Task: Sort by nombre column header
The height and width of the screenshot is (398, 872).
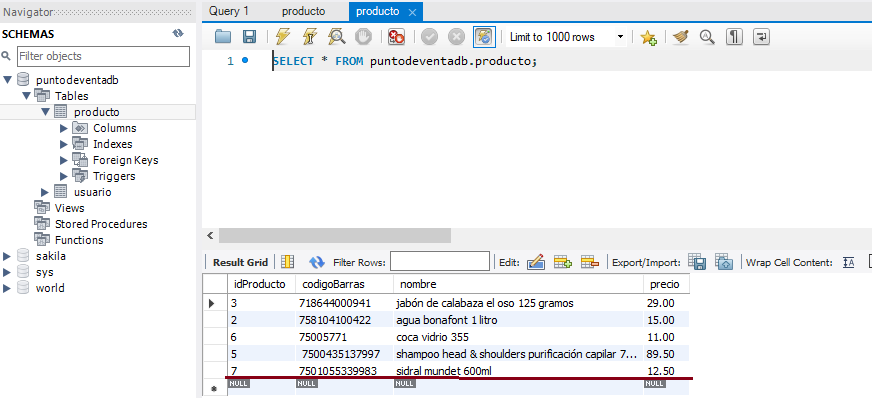Action: point(518,284)
